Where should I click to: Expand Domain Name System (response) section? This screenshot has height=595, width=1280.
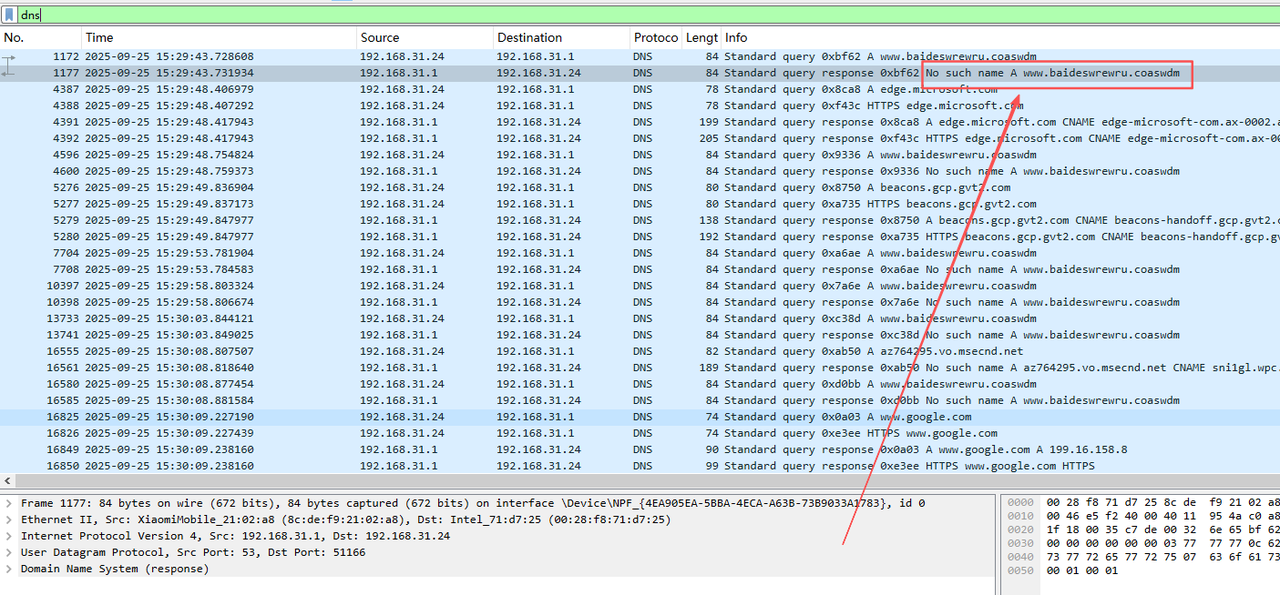pyautogui.click(x=9, y=569)
